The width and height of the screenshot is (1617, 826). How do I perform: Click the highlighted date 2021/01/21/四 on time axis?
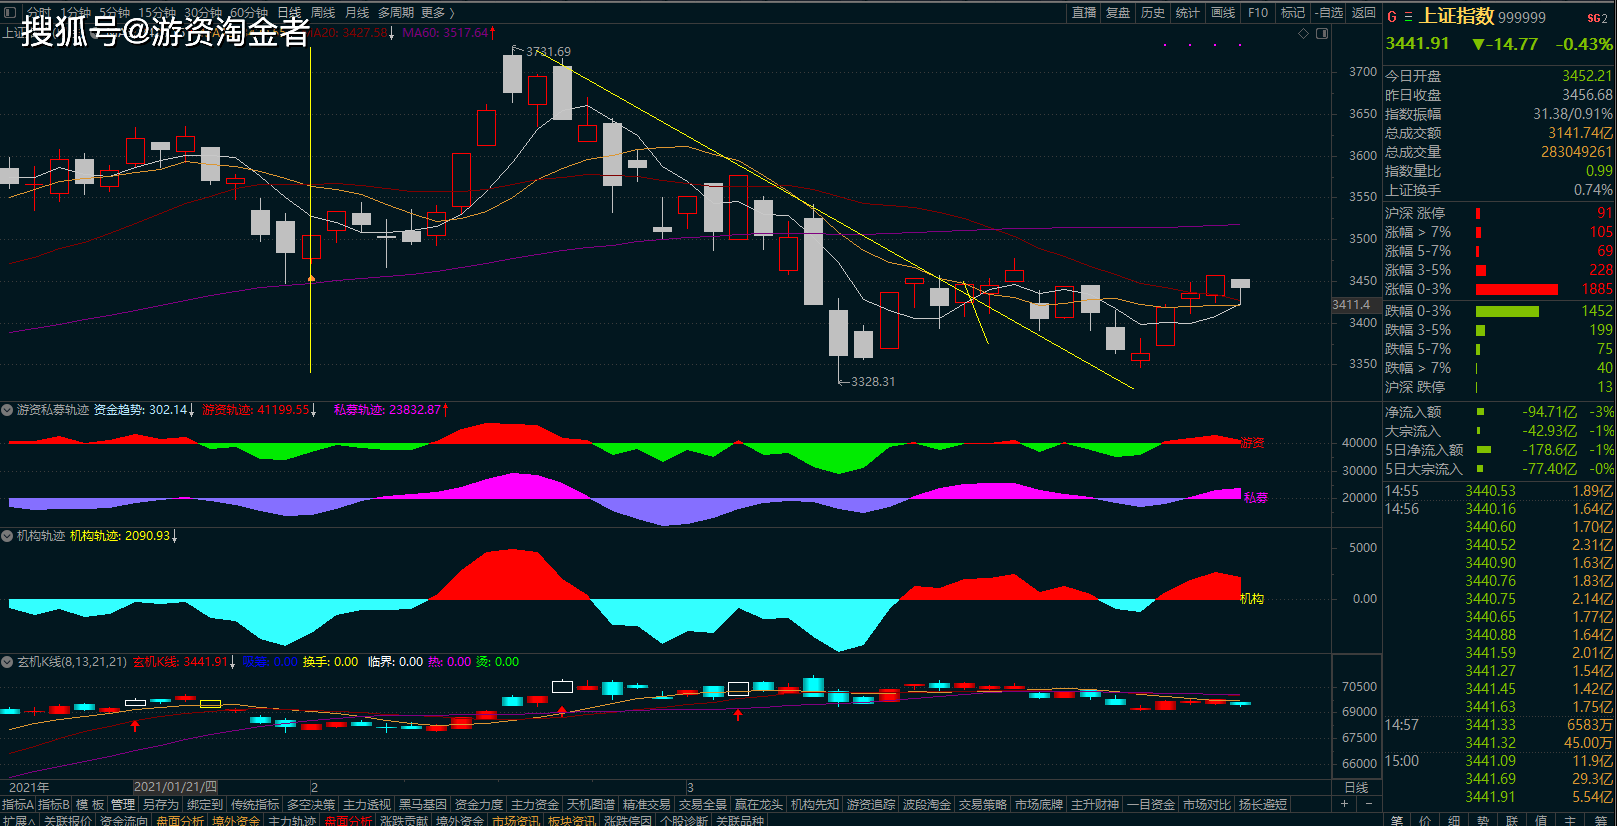point(175,788)
